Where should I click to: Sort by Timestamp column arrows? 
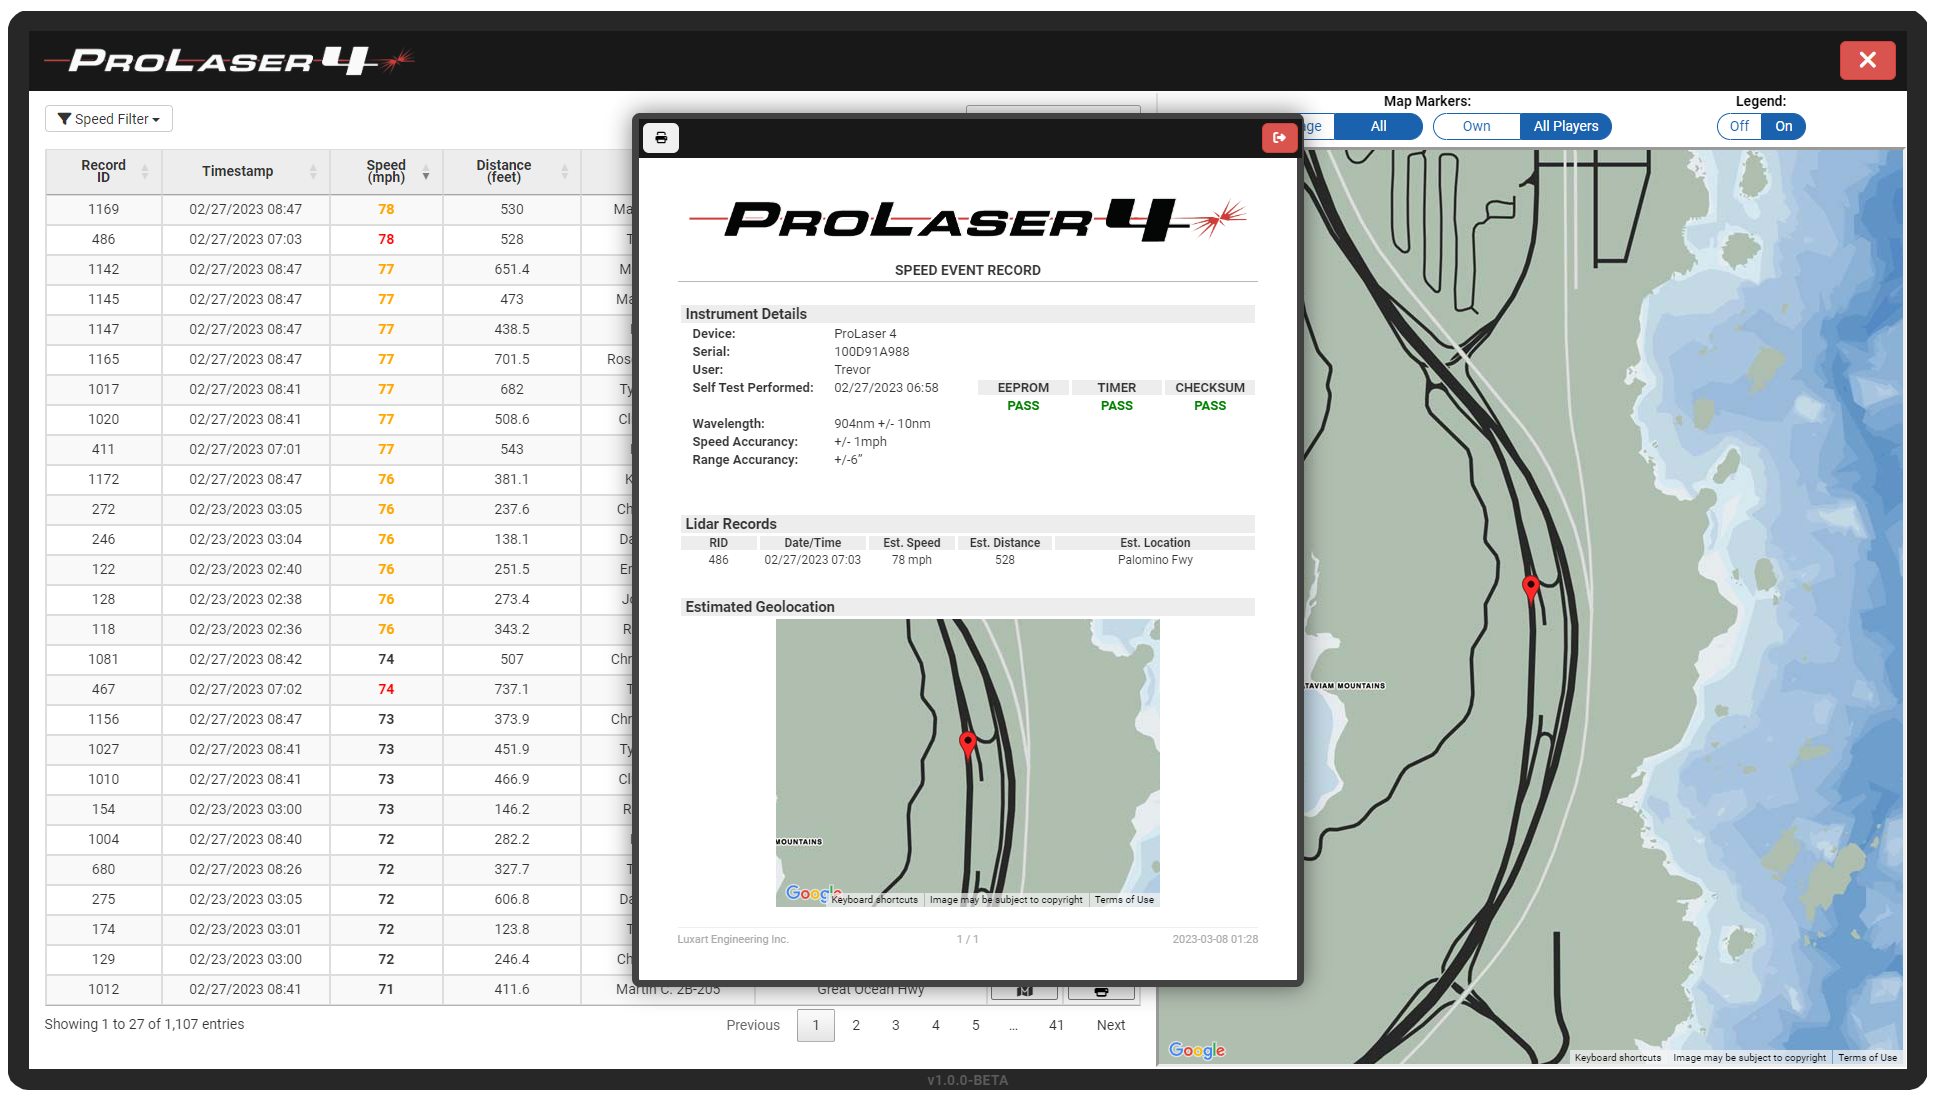point(313,172)
